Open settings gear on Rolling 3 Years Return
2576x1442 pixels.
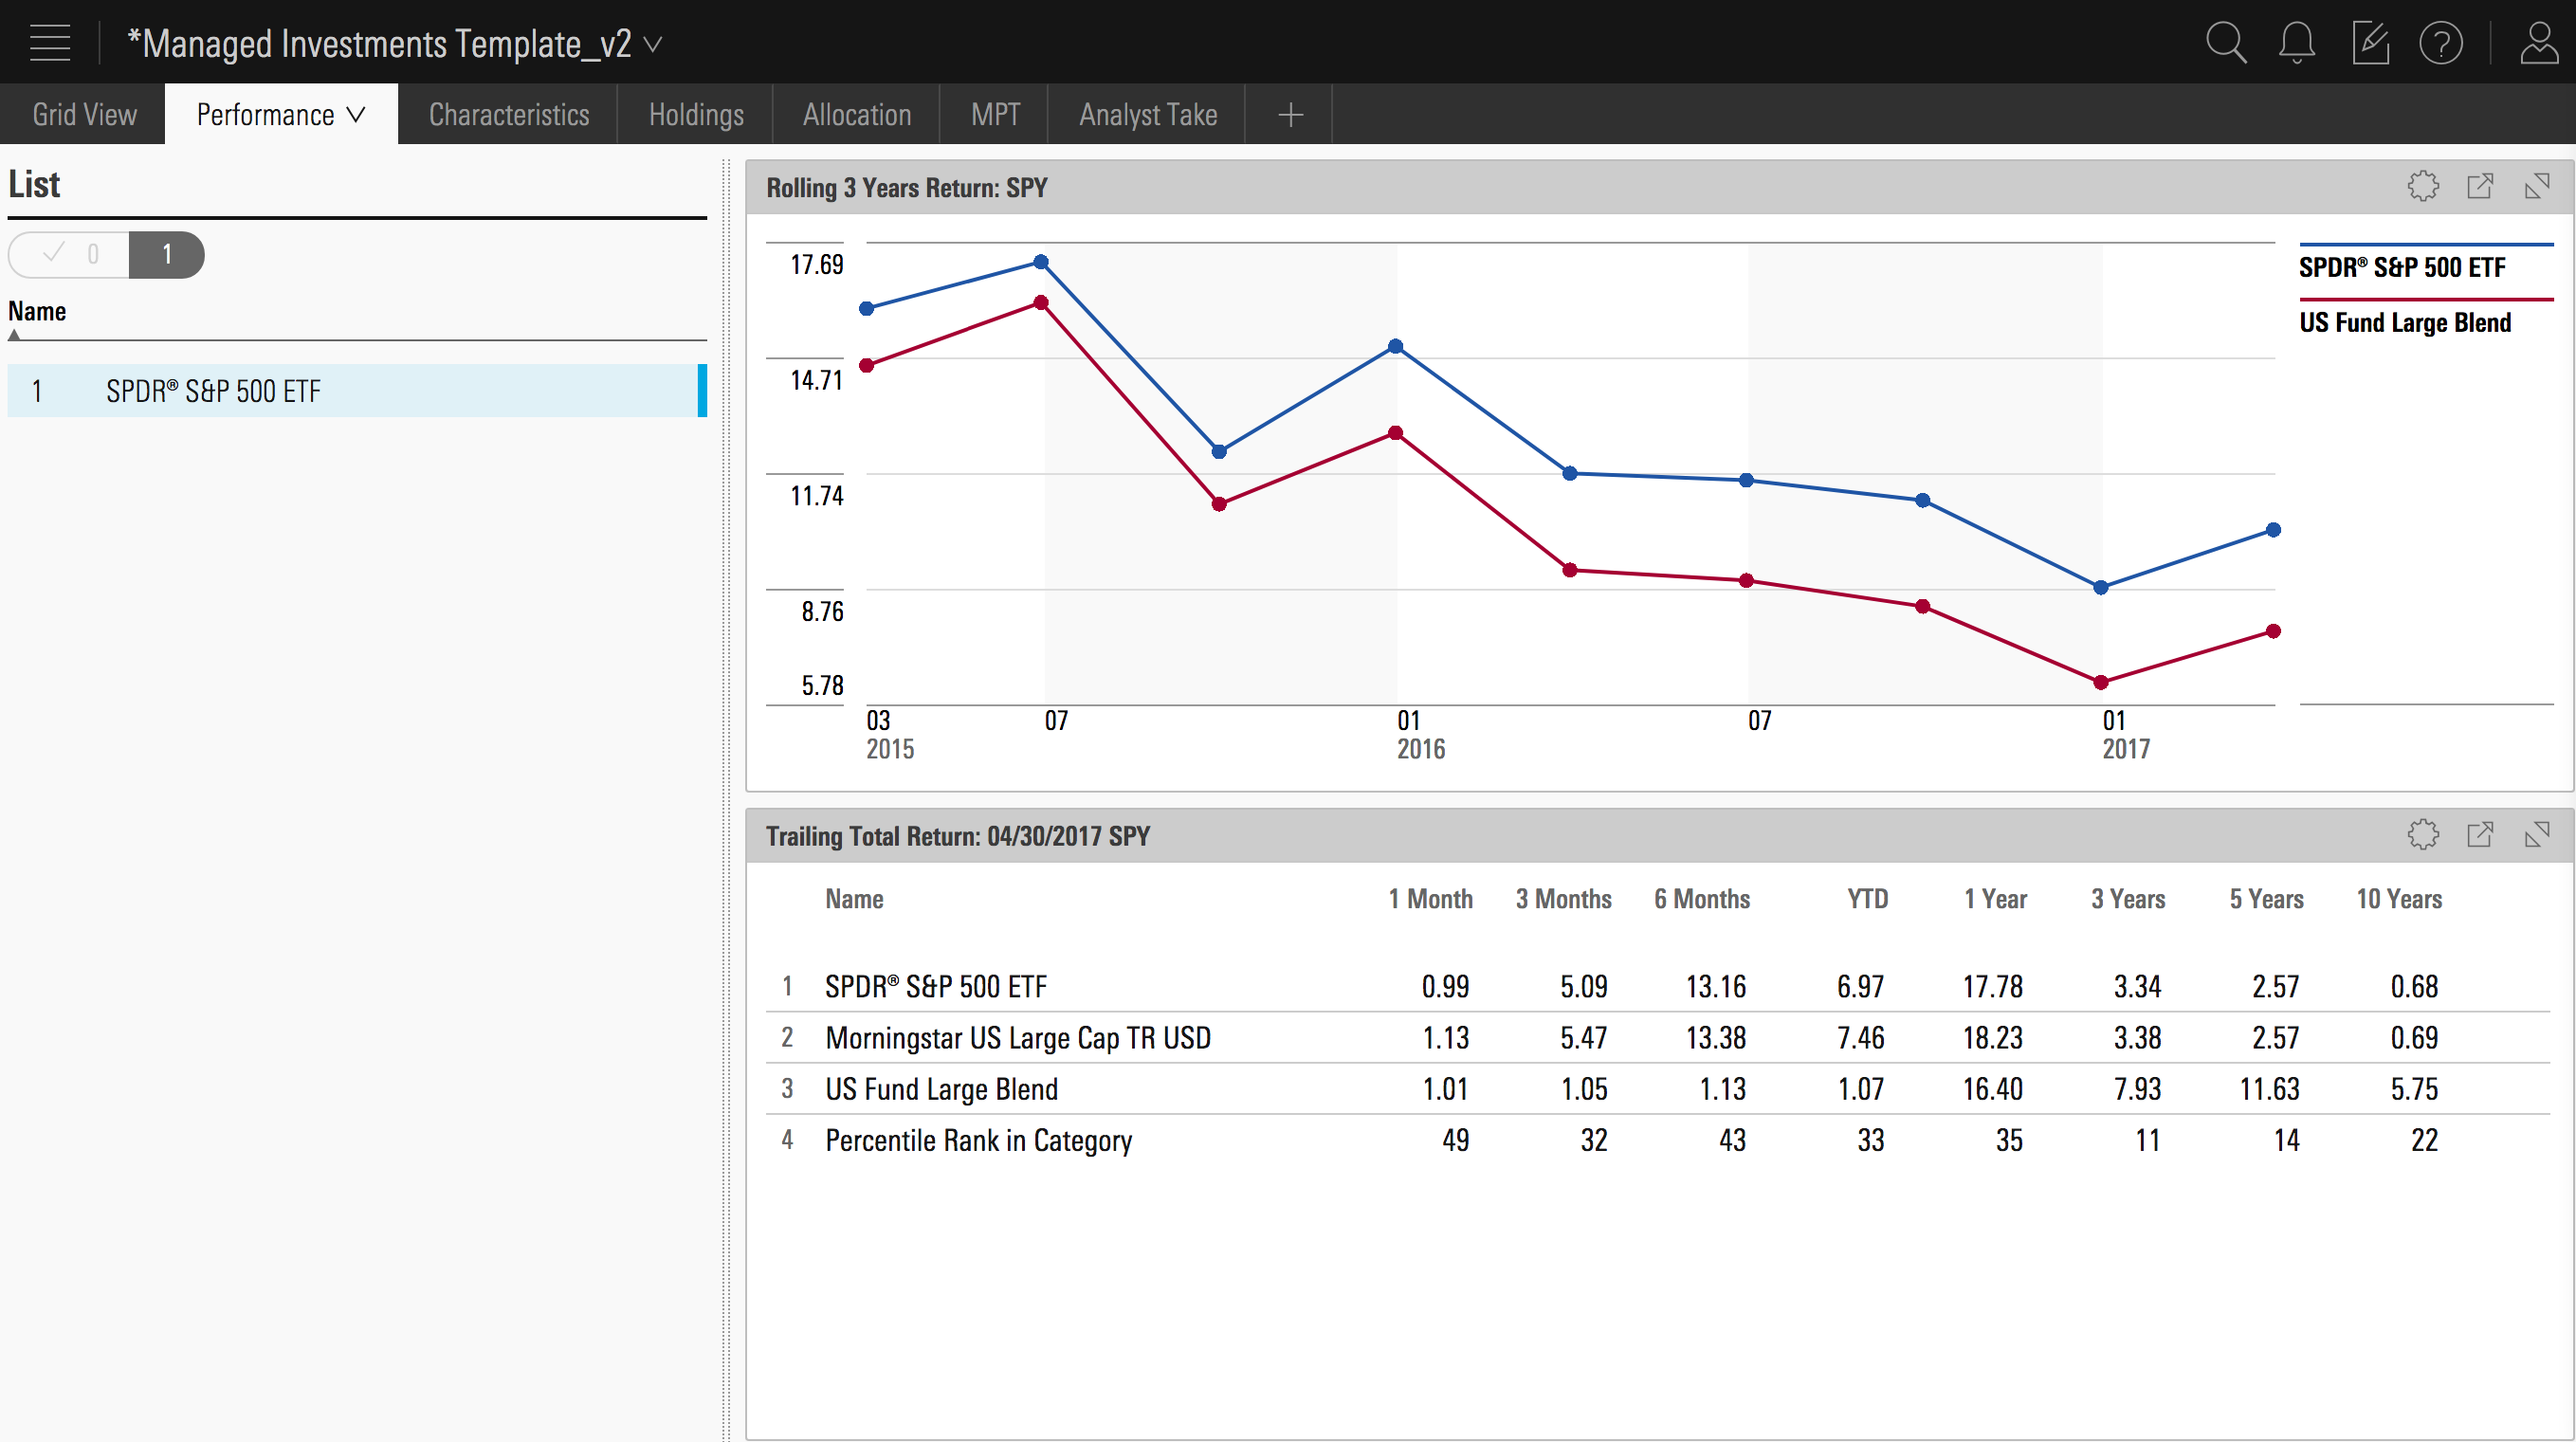tap(2423, 186)
